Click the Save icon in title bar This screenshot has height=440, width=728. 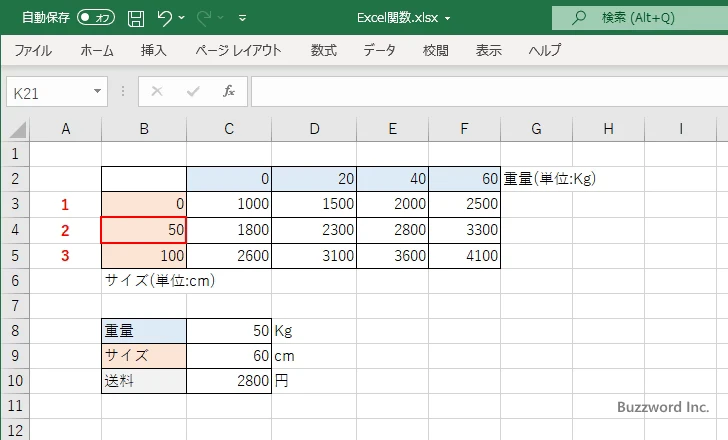[136, 18]
